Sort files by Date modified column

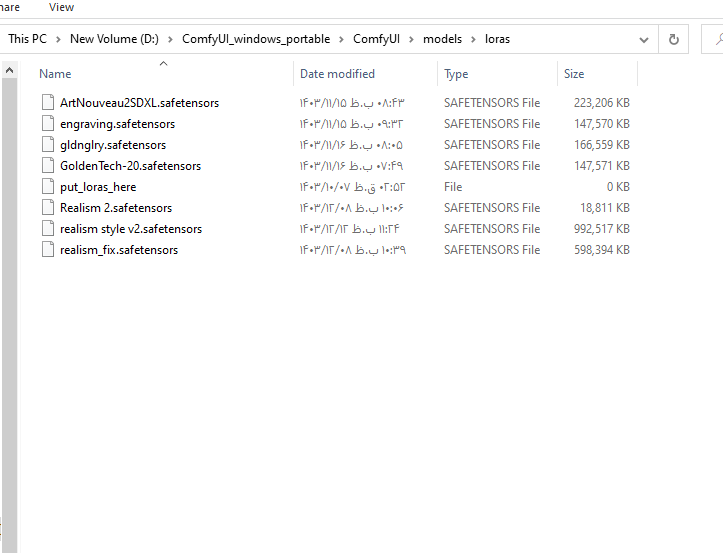[337, 74]
